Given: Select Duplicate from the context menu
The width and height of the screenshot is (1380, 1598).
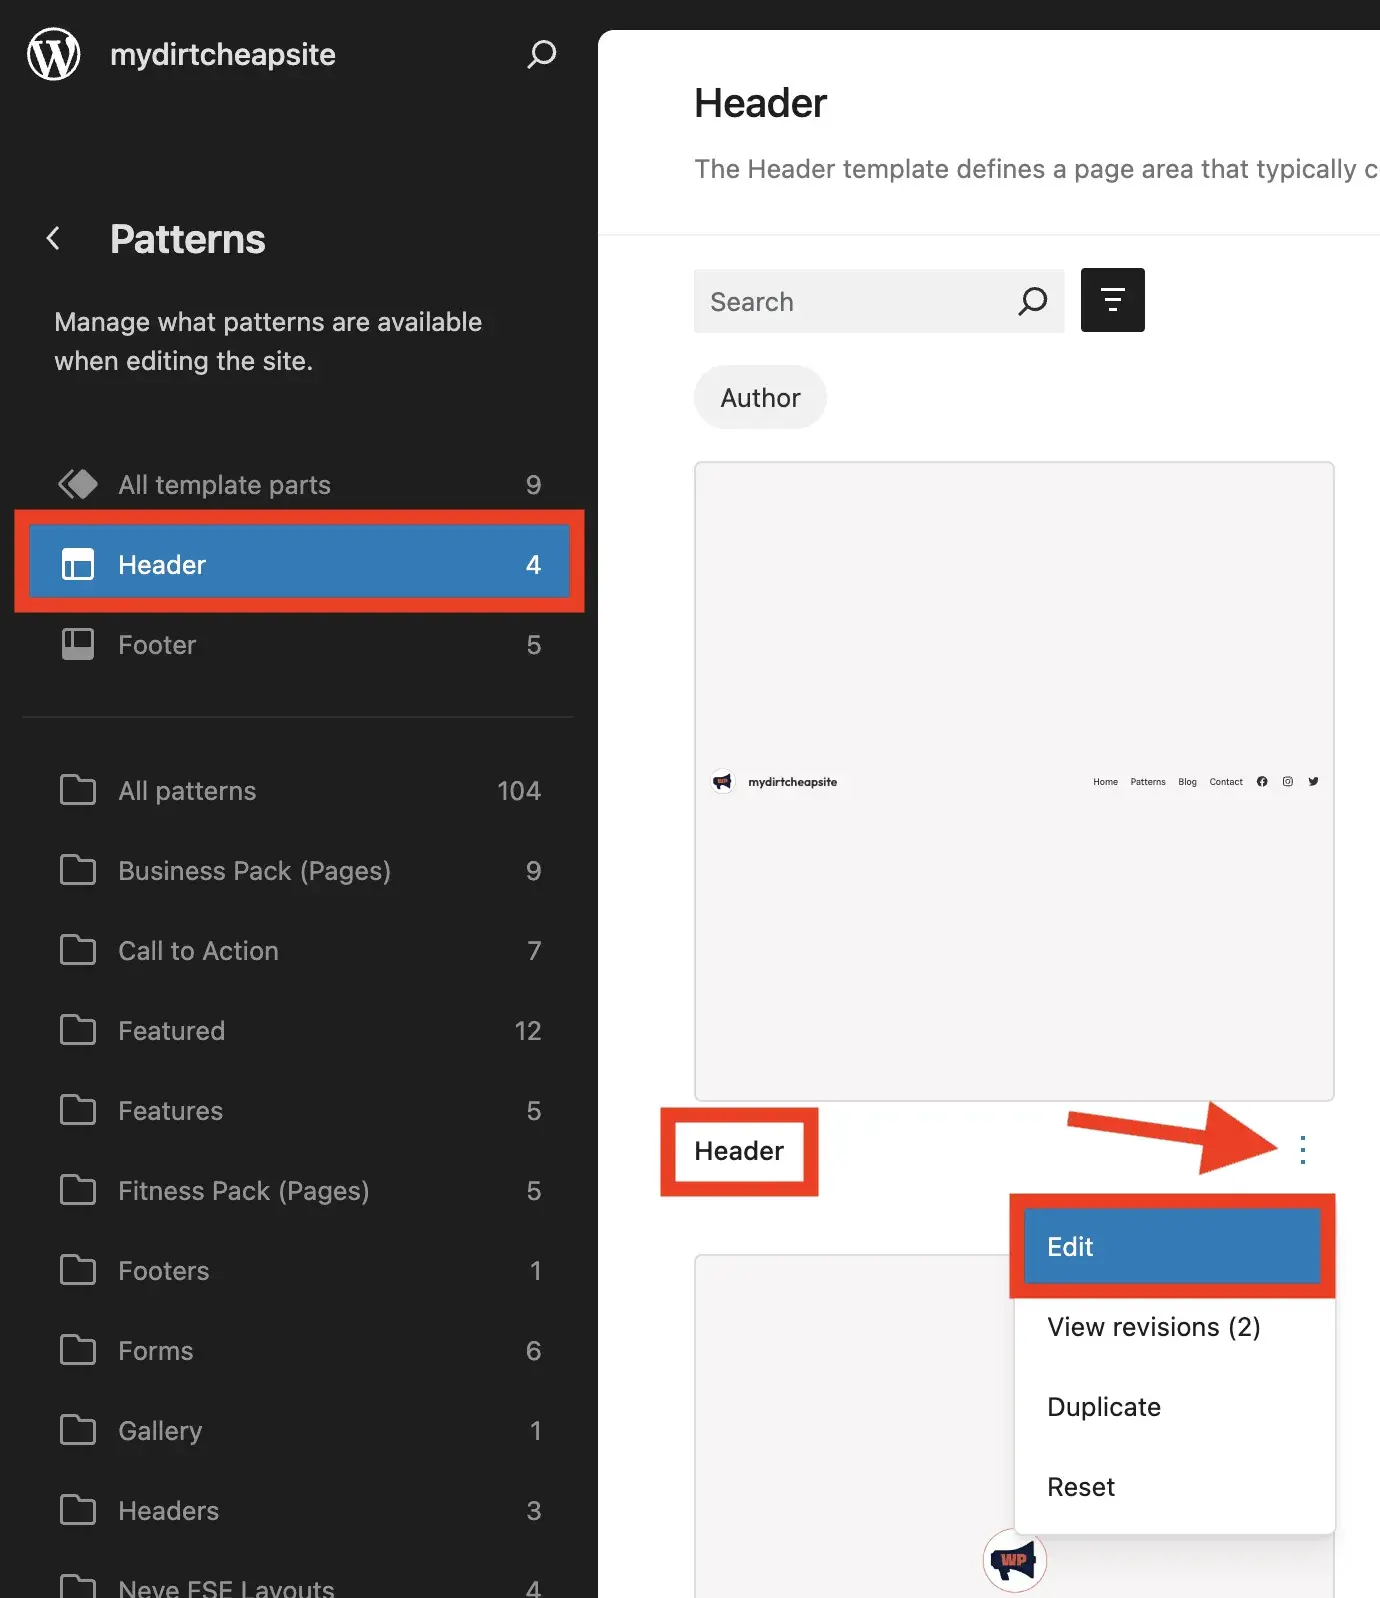Looking at the screenshot, I should point(1103,1406).
